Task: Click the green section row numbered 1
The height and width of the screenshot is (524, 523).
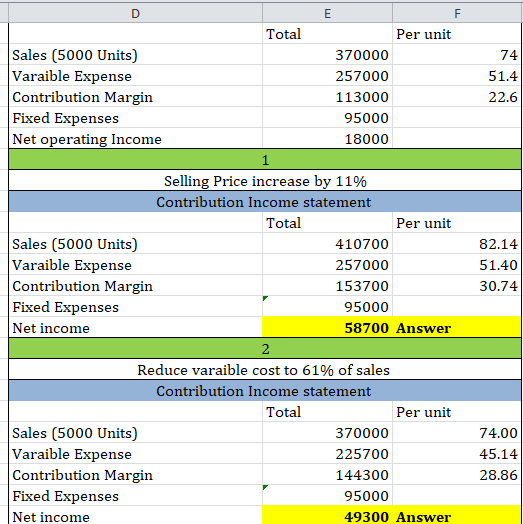Action: coord(265,160)
